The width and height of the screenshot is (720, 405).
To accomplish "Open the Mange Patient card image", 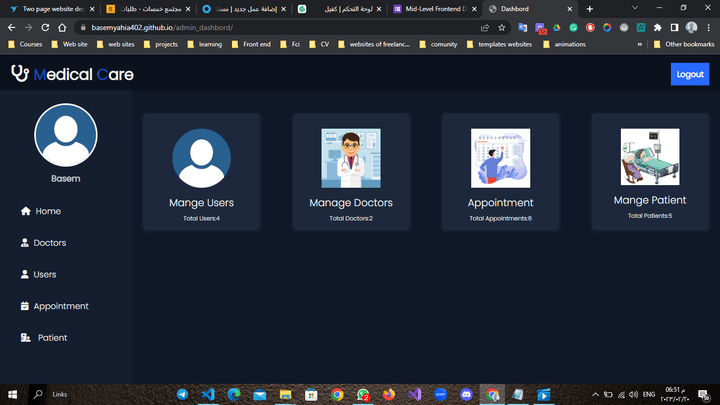I will coord(650,157).
